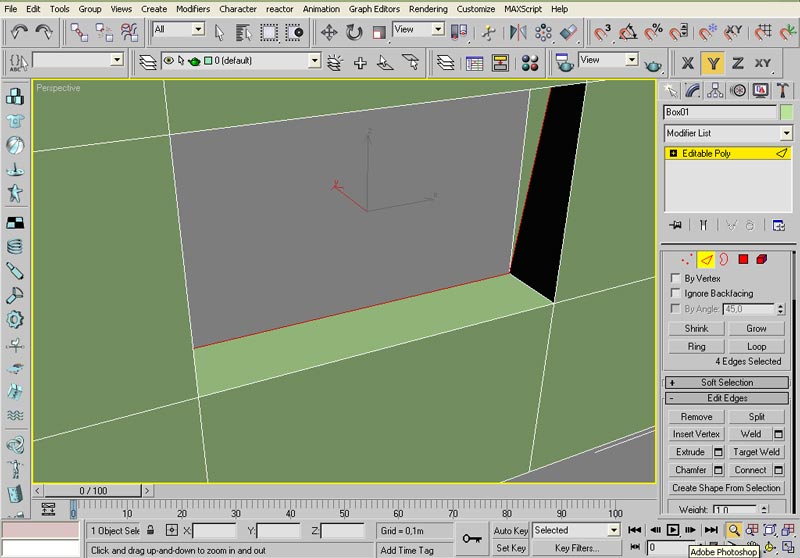Image resolution: width=800 pixels, height=558 pixels.
Task: Activate the Select and Move tool
Action: (329, 33)
